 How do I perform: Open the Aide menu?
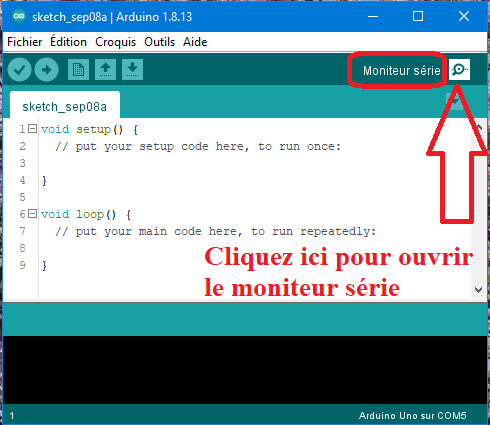click(x=195, y=42)
